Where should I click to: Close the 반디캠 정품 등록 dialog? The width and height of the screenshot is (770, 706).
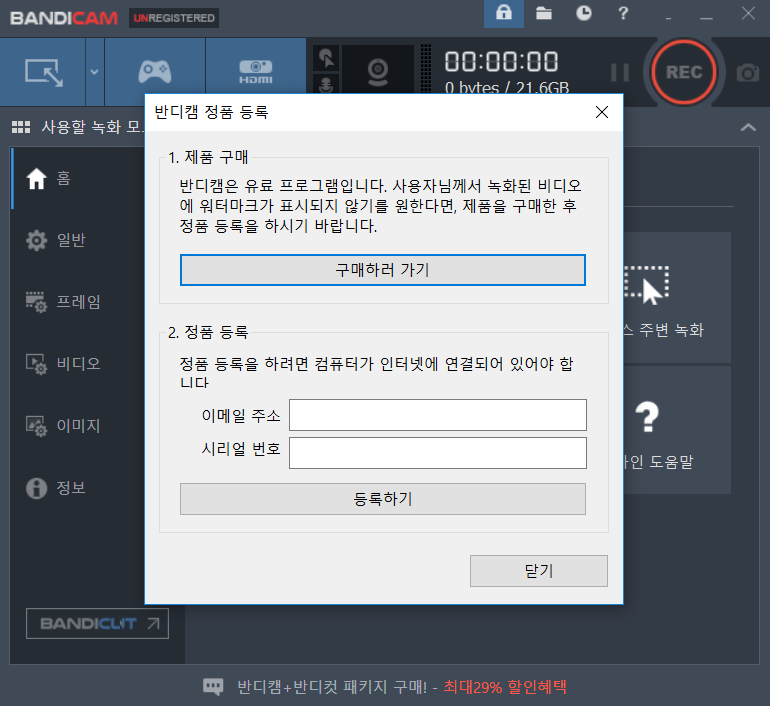(x=602, y=112)
